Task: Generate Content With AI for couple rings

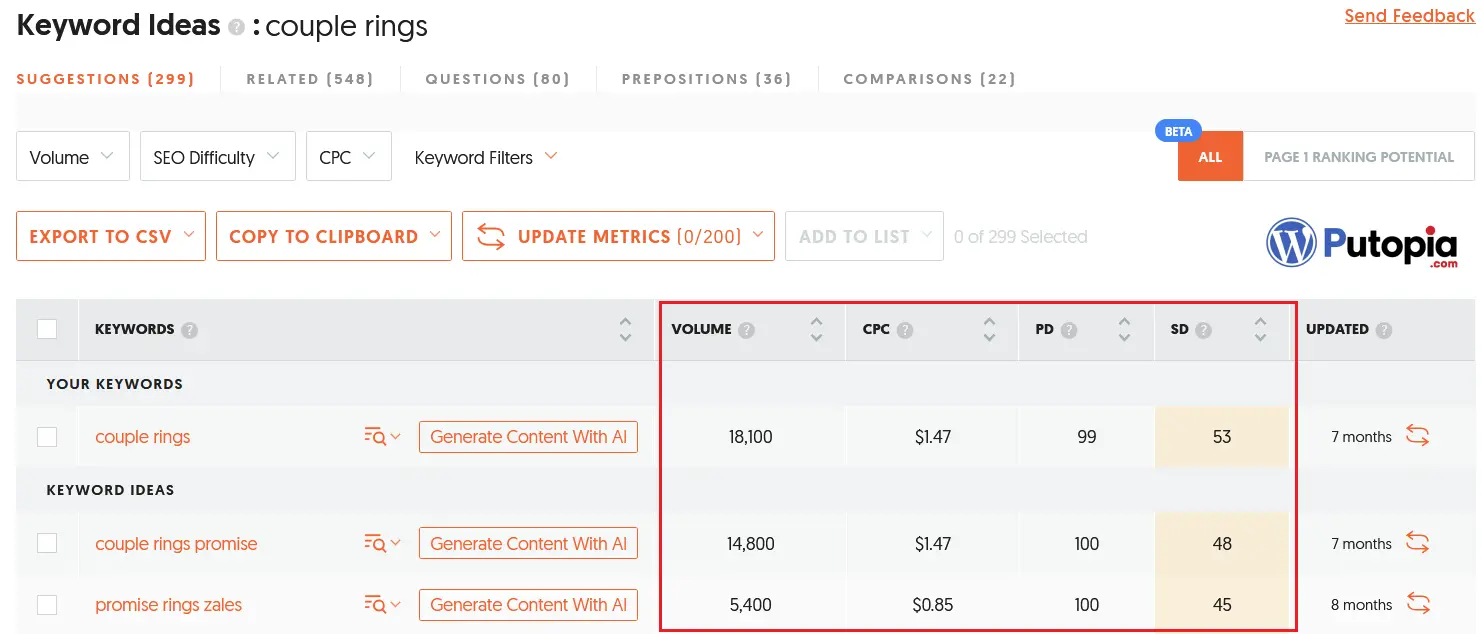Action: tap(528, 437)
